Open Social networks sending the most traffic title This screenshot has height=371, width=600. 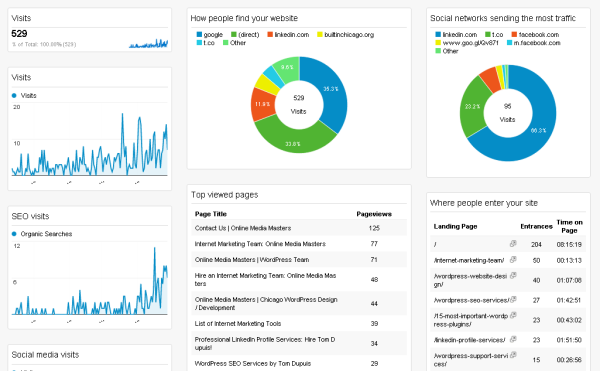[503, 18]
